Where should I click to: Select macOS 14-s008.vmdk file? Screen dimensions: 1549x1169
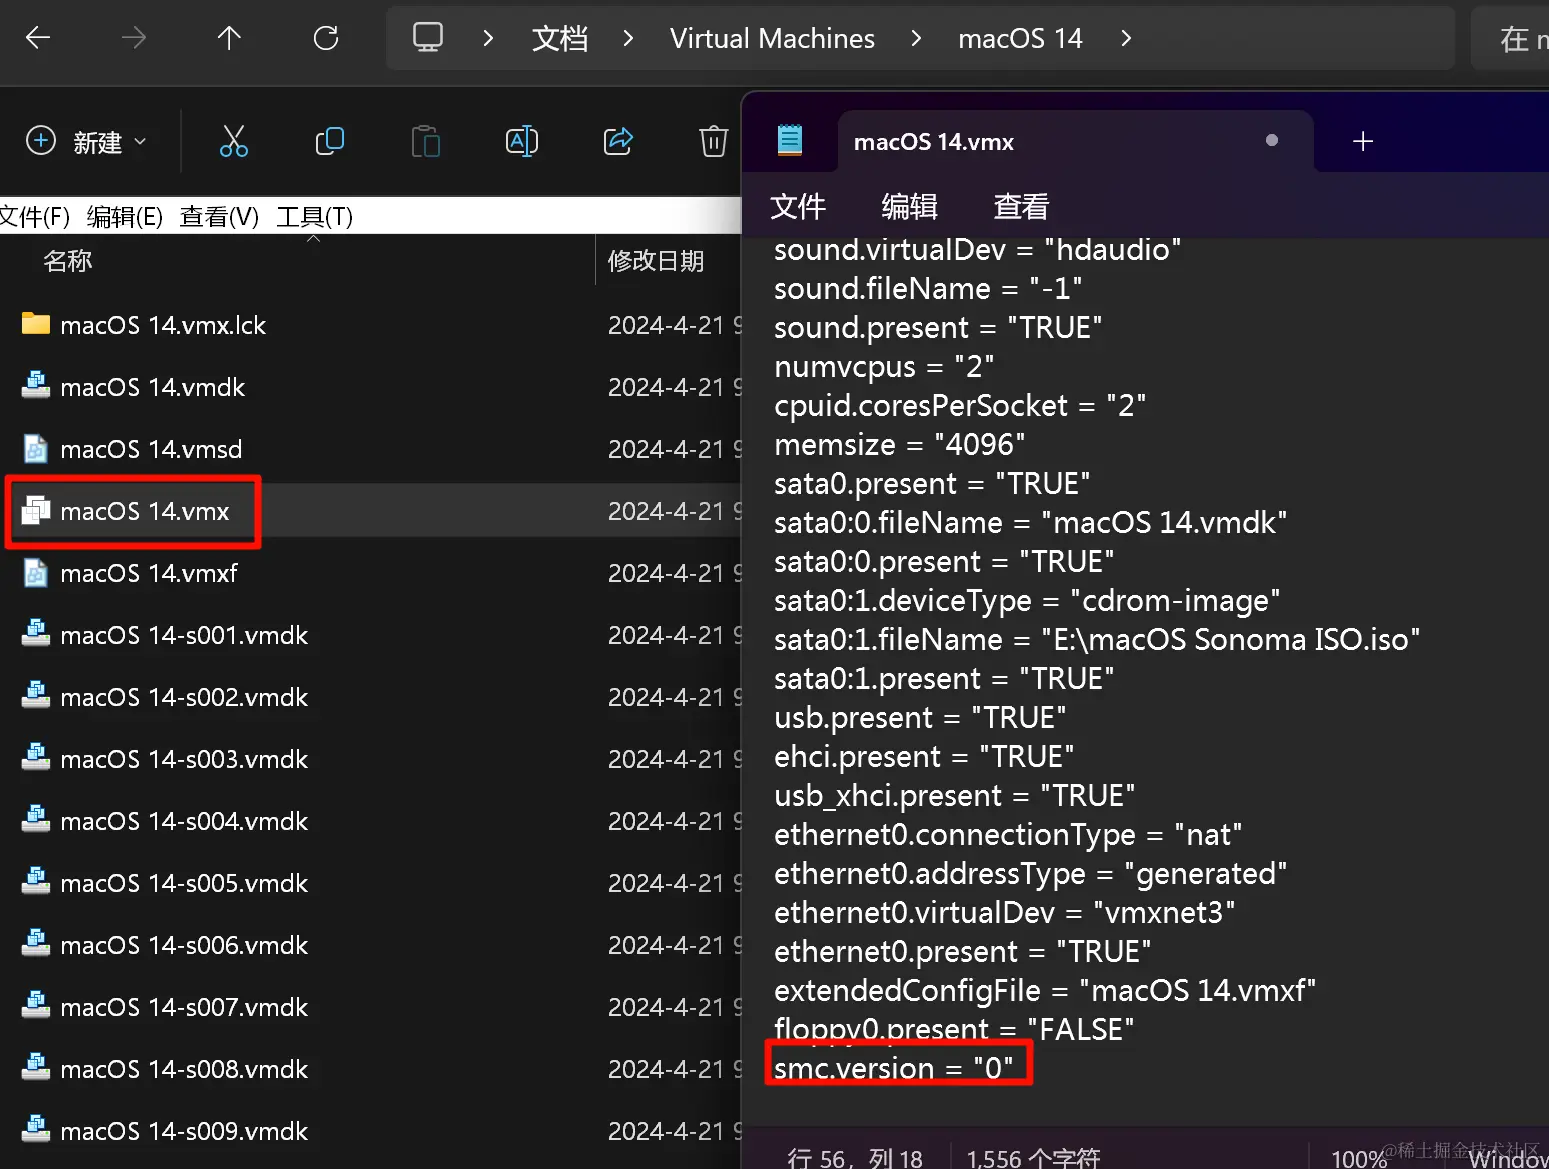184,1069
